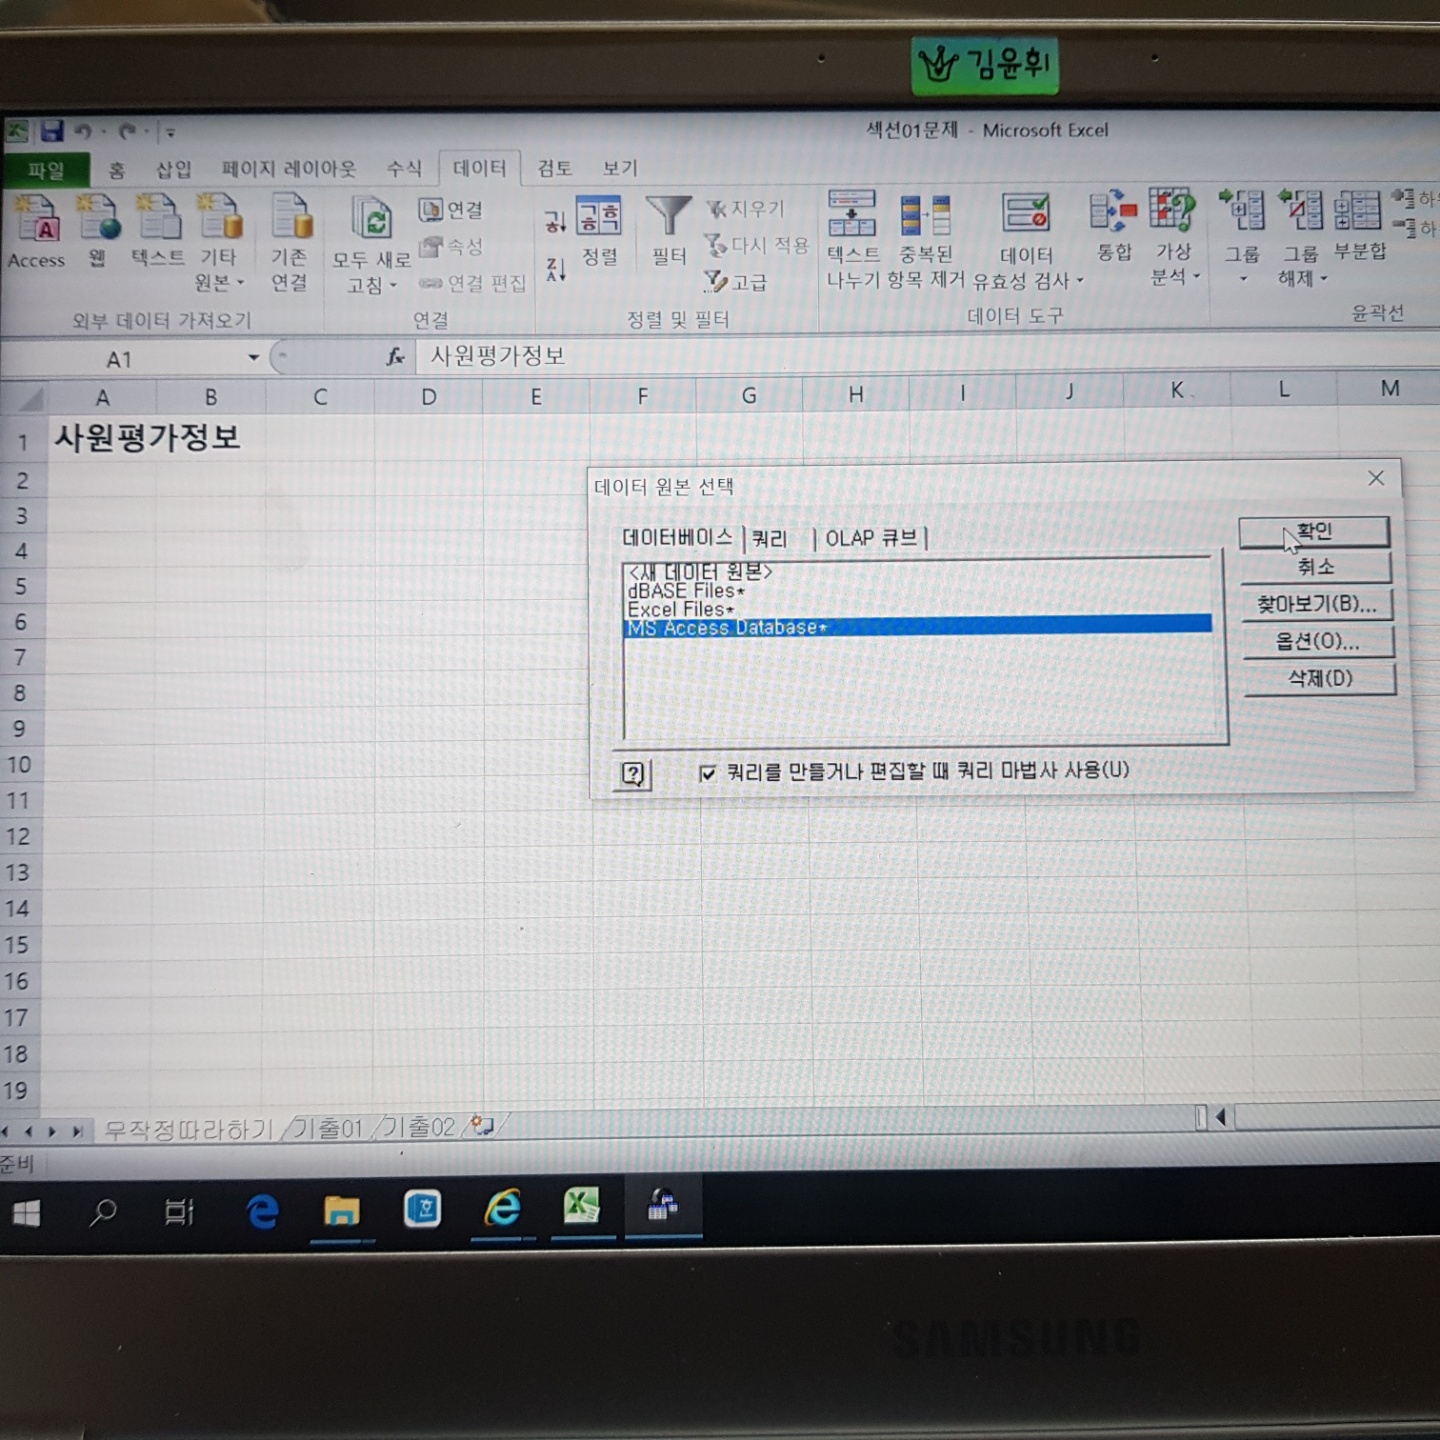Toggle the Query Wizard usage checkbox
The height and width of the screenshot is (1440, 1440).
point(708,773)
